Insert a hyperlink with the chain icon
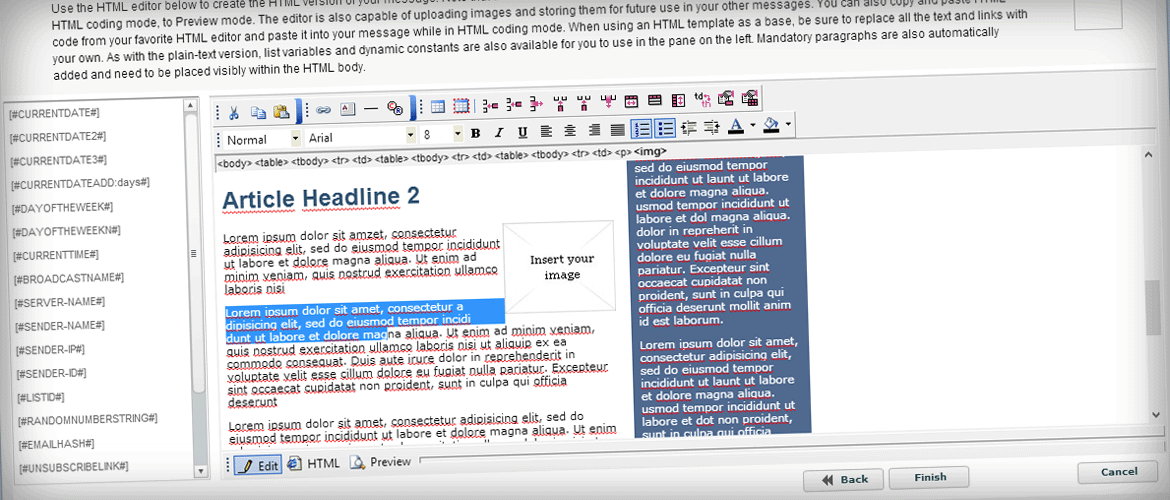This screenshot has height=500, width=1170. coord(323,110)
